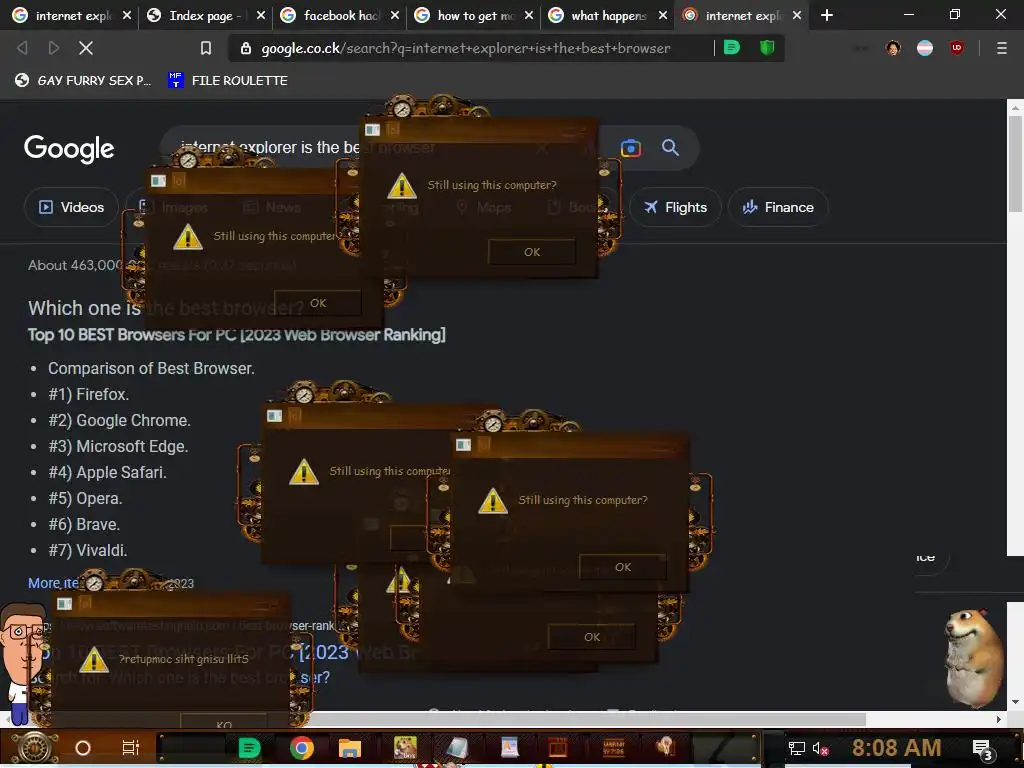This screenshot has height=768, width=1024.
Task: Click OK in dialog overlapping 'Which one is'
Action: click(317, 303)
